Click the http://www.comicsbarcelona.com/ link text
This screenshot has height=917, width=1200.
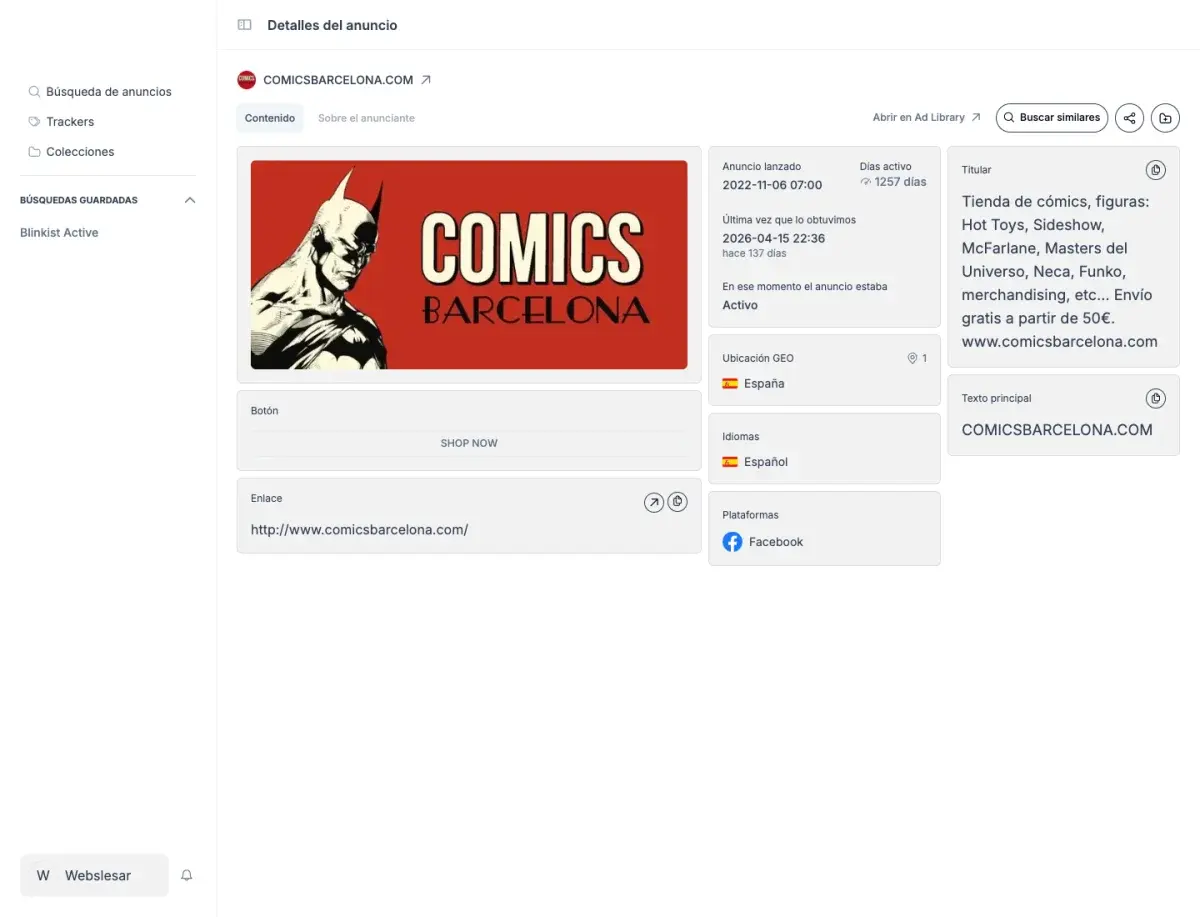(x=359, y=530)
